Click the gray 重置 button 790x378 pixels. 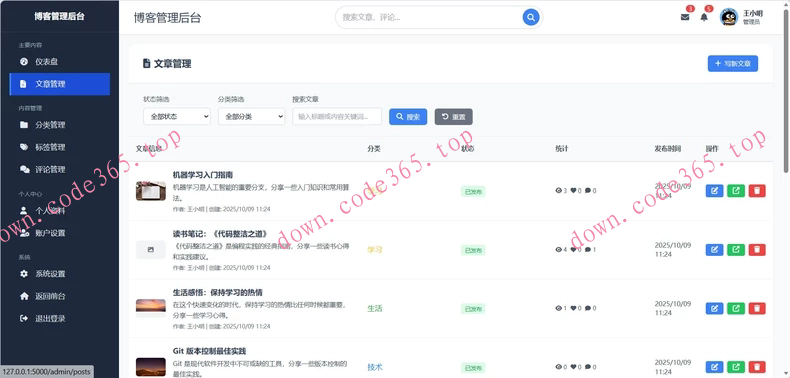(453, 116)
